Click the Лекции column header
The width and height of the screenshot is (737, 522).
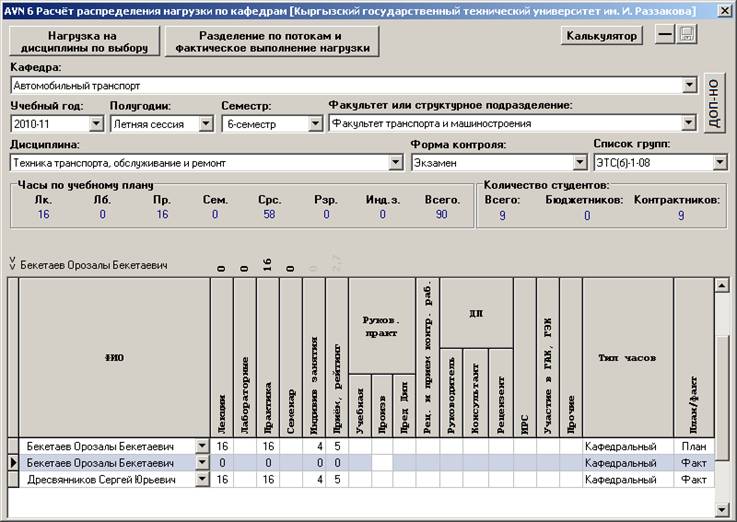[x=222, y=358]
